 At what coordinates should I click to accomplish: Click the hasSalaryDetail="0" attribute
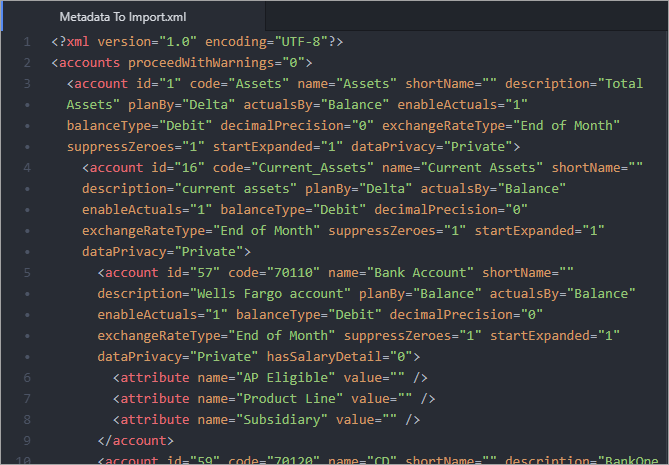[339, 357]
